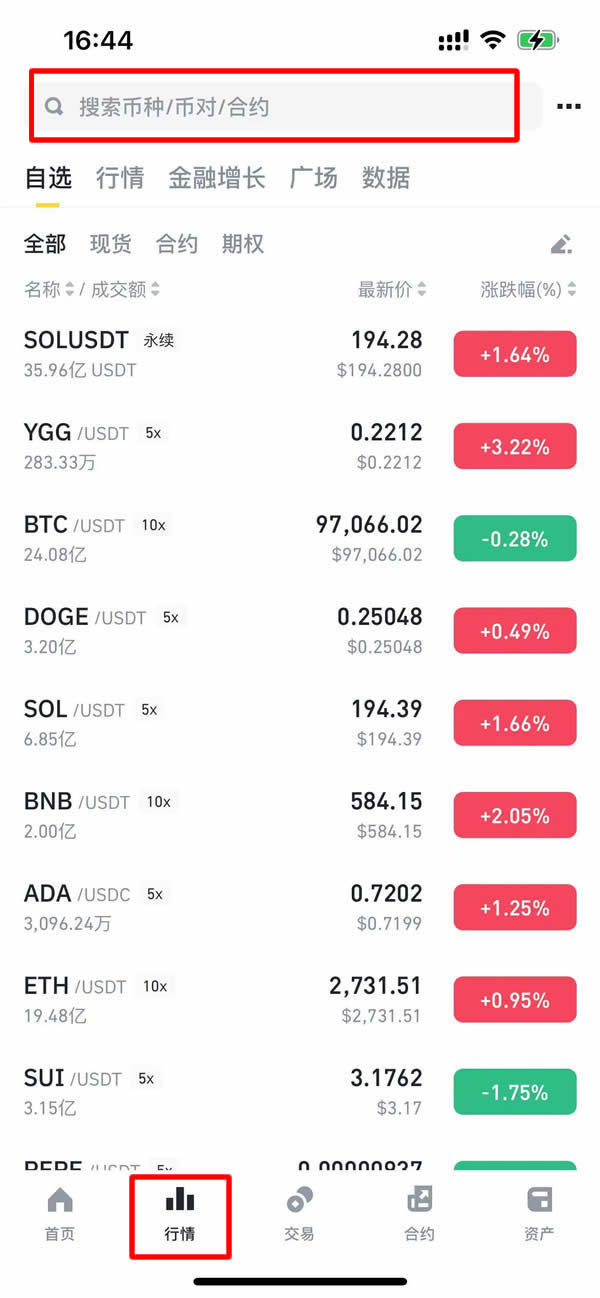Select the 期权 market filter

pos(242,243)
